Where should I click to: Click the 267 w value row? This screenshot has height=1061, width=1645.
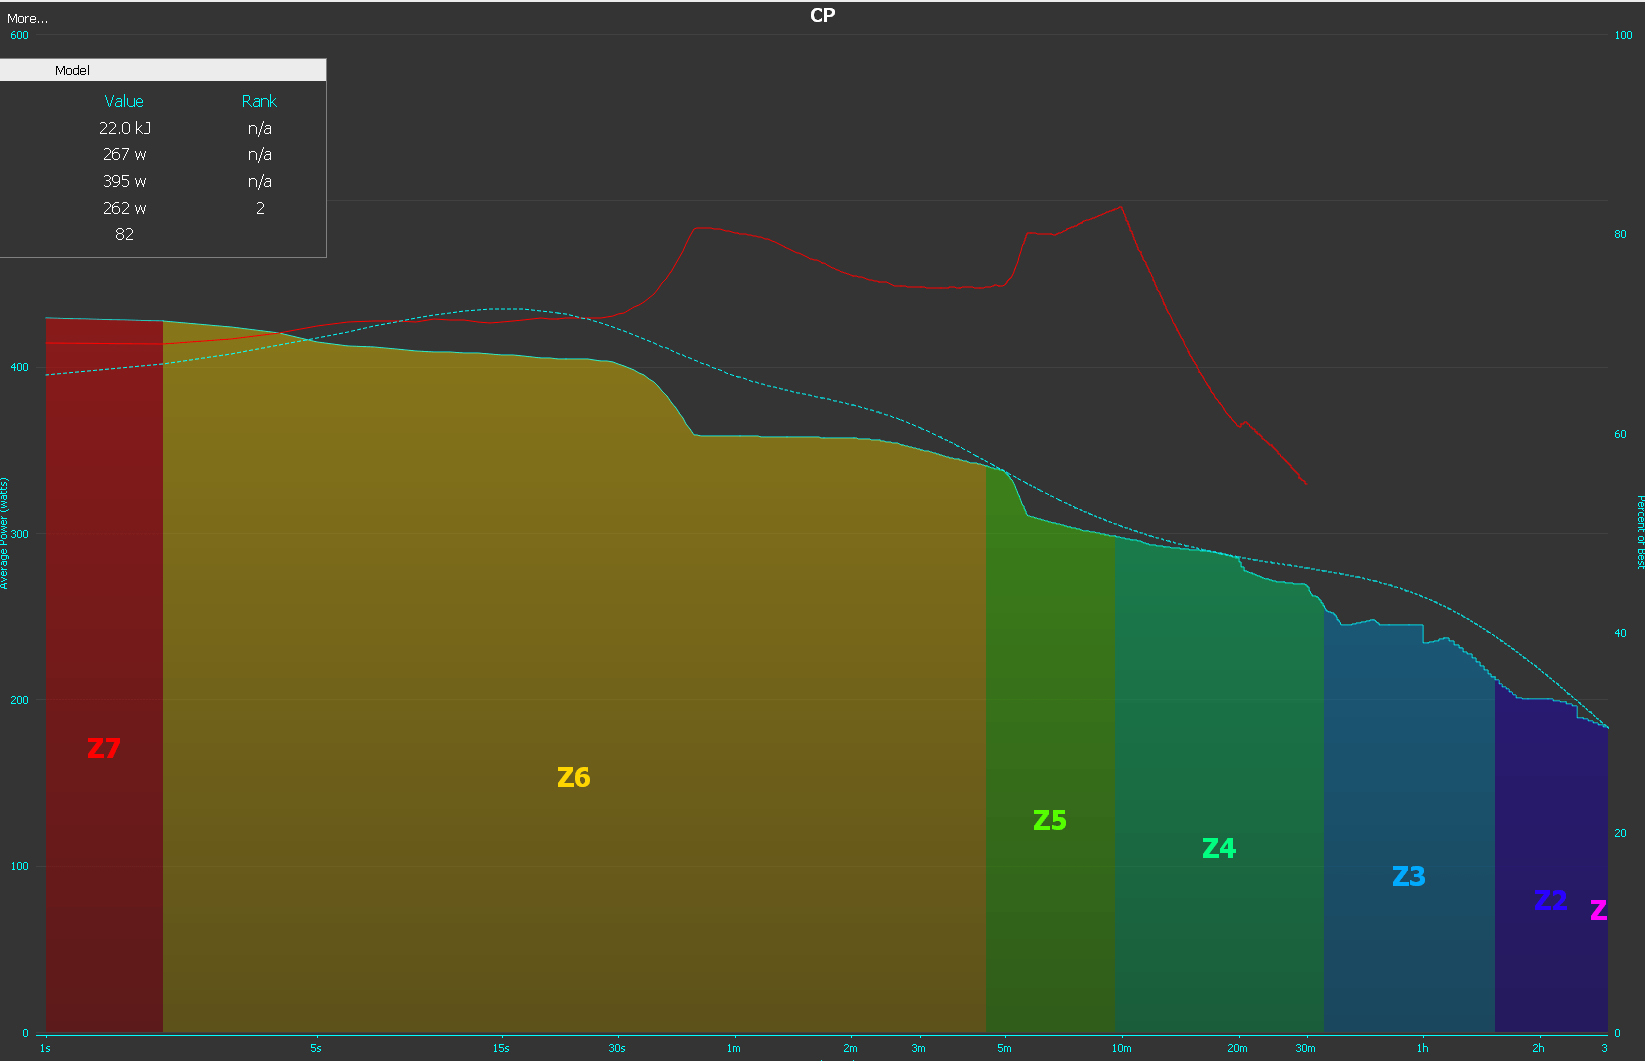(x=123, y=154)
